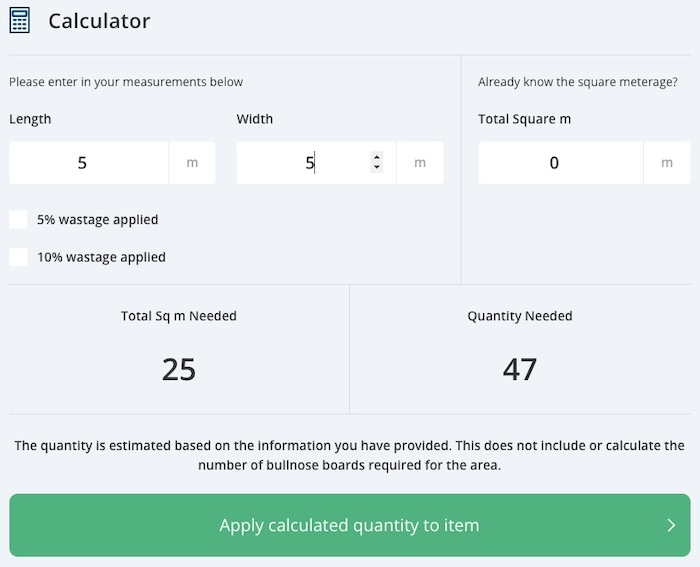The image size is (700, 567).
Task: Click the "m" unit next to Length
Action: pos(192,163)
